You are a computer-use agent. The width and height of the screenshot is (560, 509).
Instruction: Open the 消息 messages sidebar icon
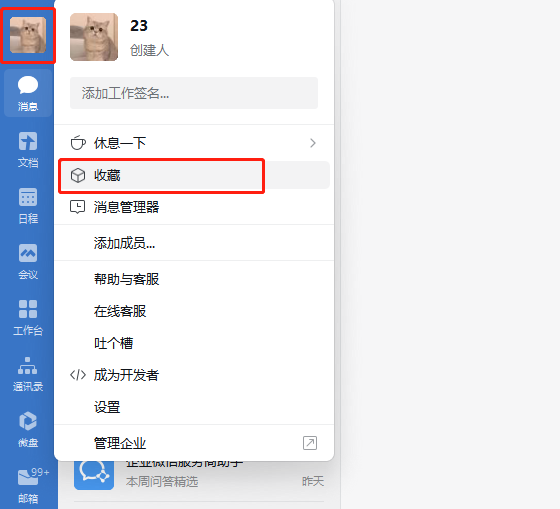coord(28,93)
